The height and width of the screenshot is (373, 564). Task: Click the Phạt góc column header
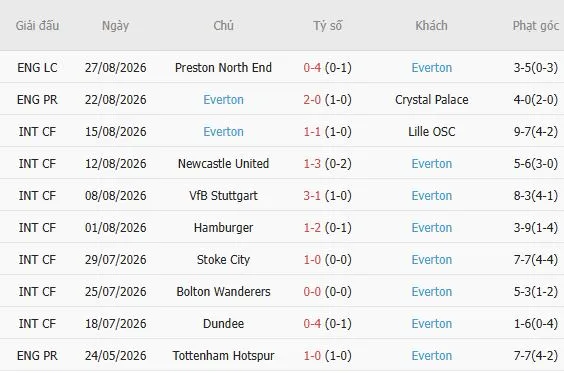click(x=536, y=26)
